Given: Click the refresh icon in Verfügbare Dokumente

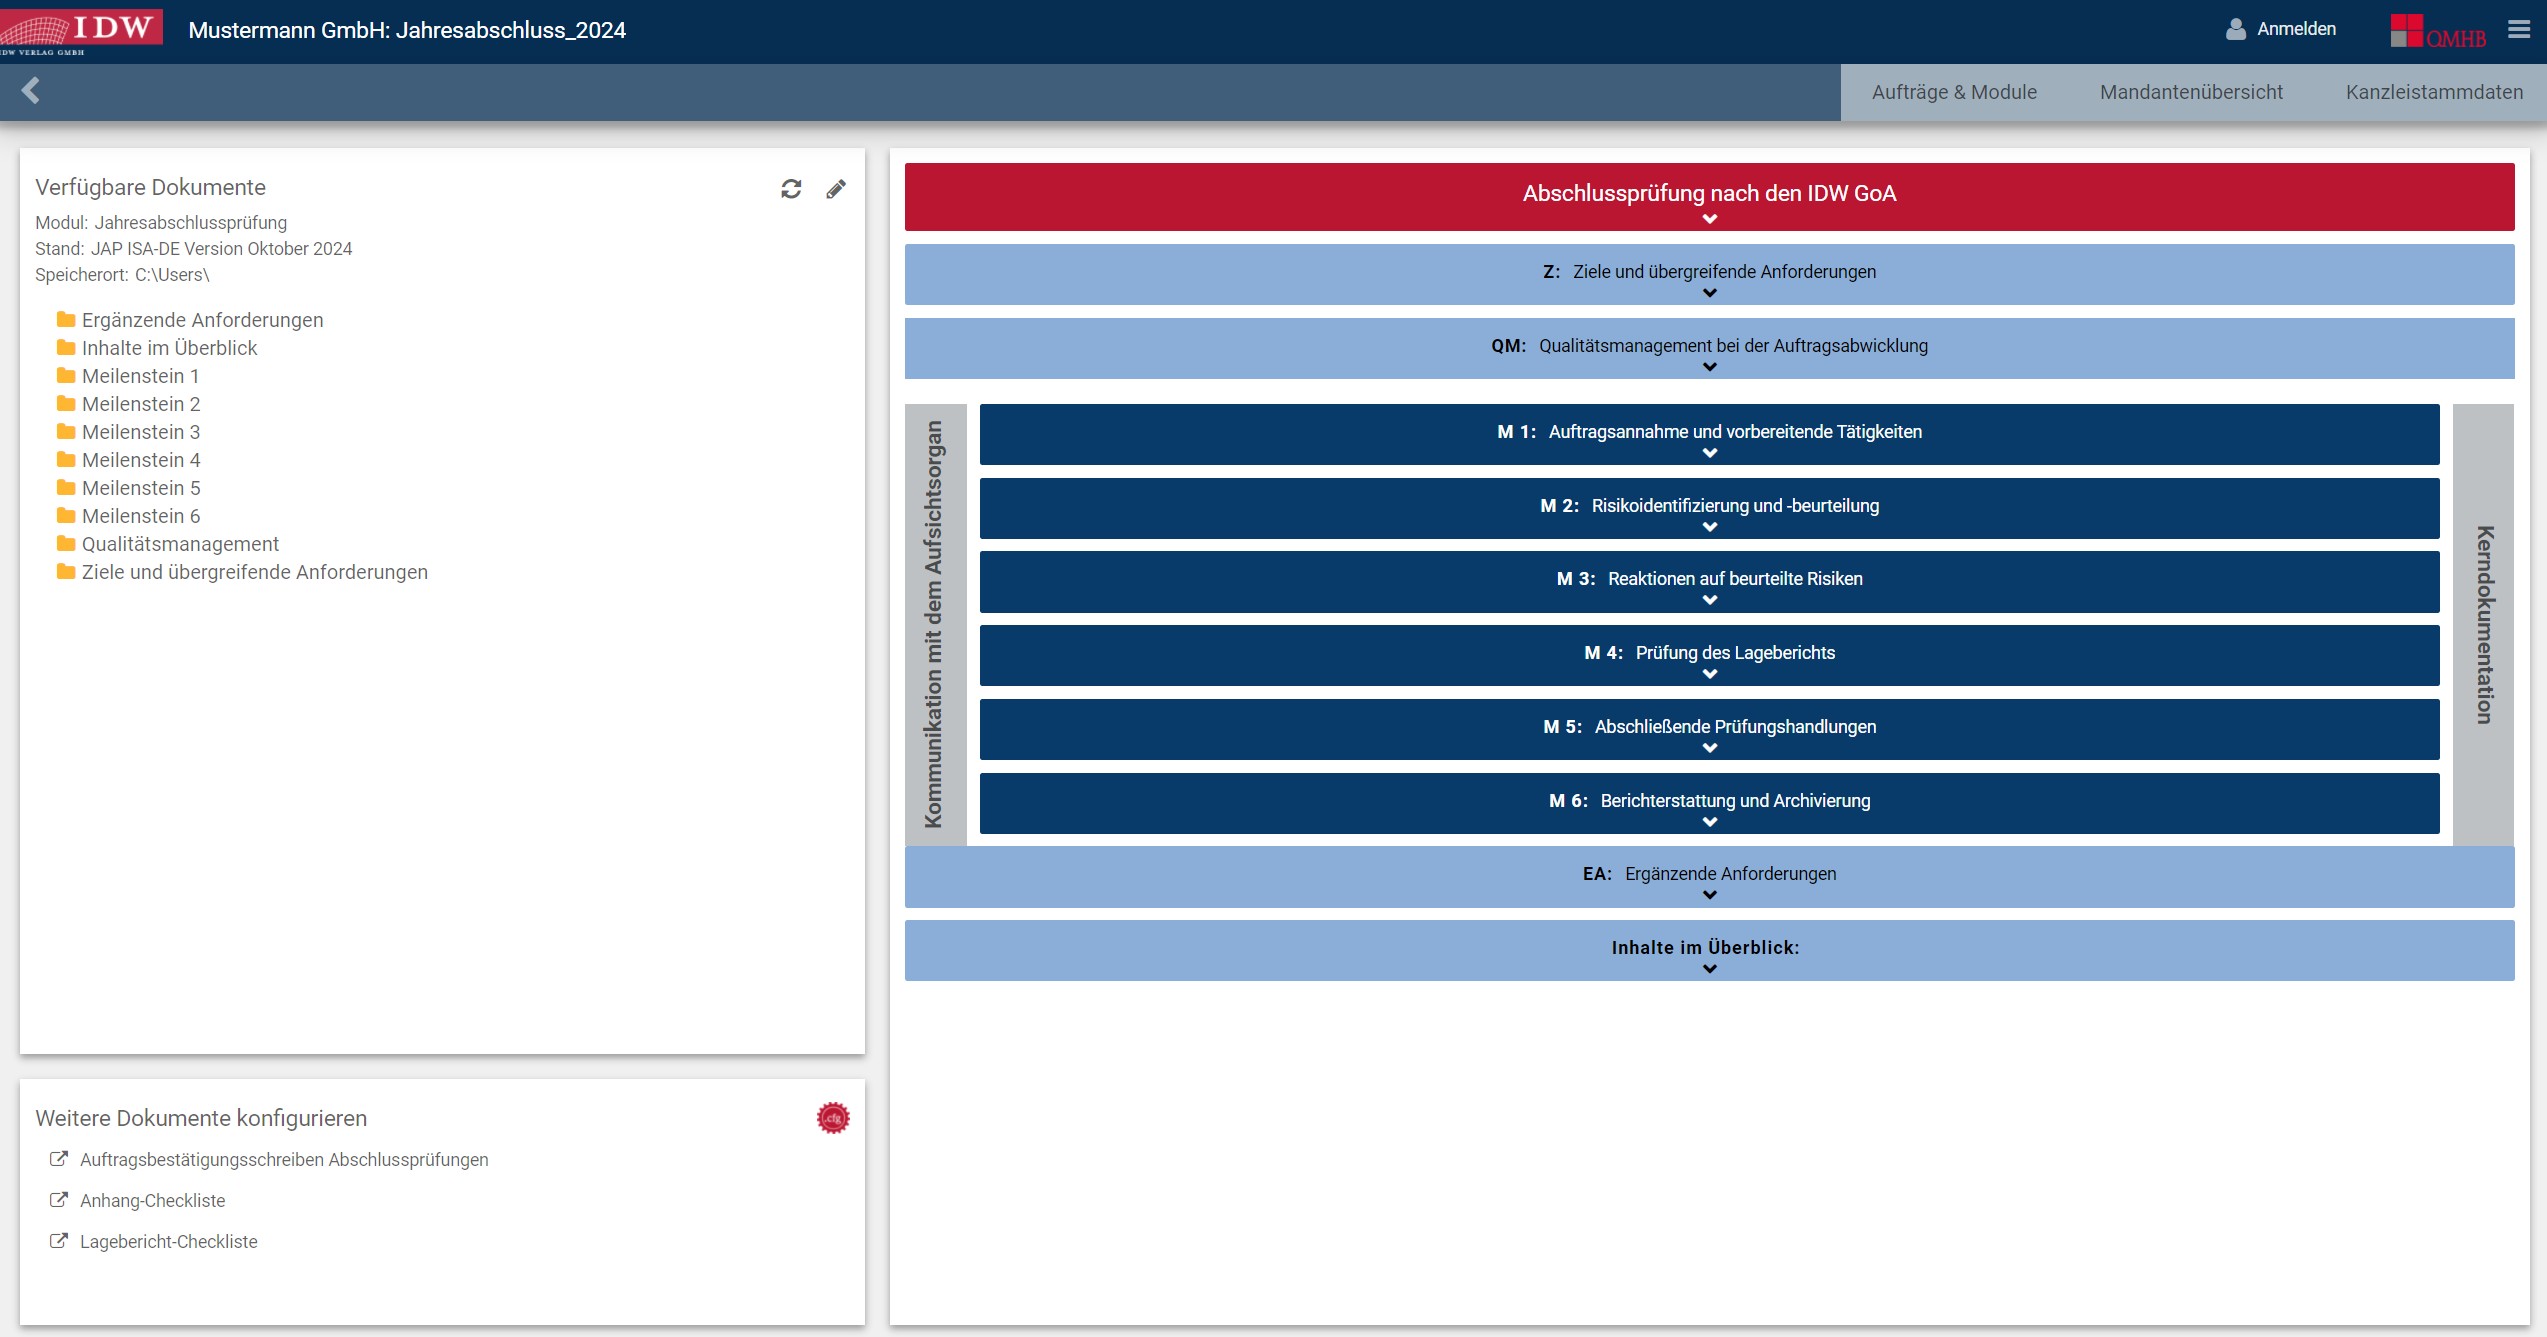Looking at the screenshot, I should (791, 189).
